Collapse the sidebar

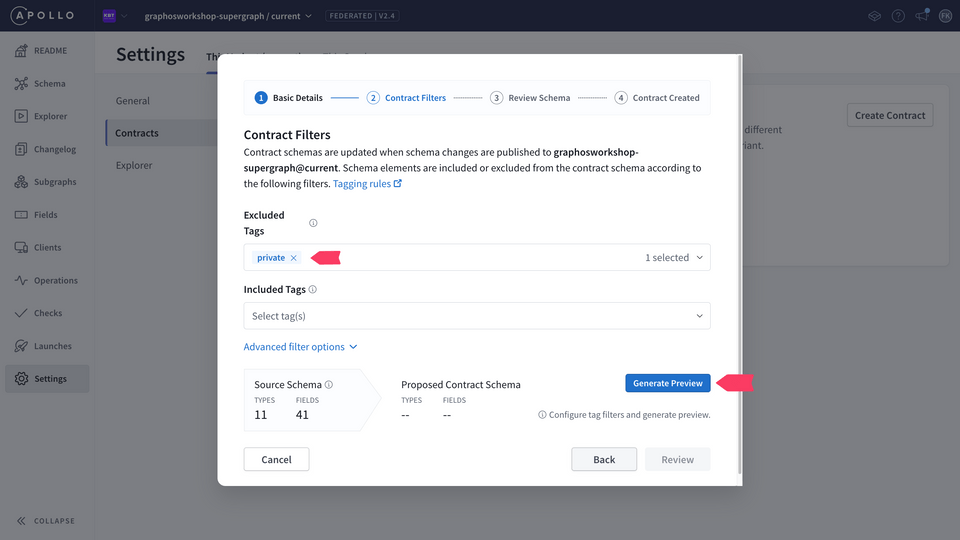tap(46, 521)
